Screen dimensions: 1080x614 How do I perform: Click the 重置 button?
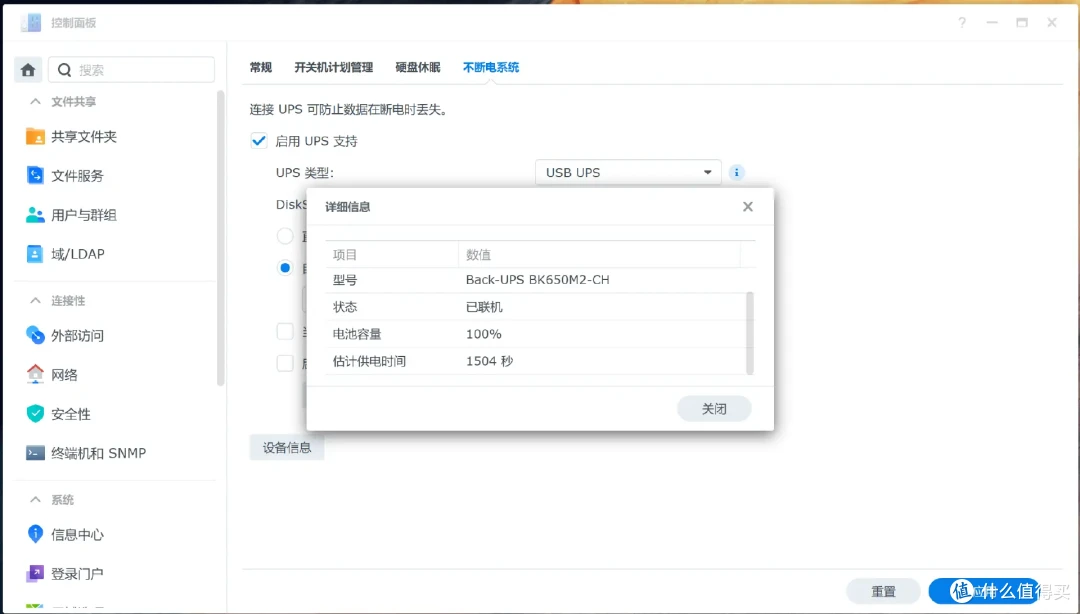(x=883, y=591)
